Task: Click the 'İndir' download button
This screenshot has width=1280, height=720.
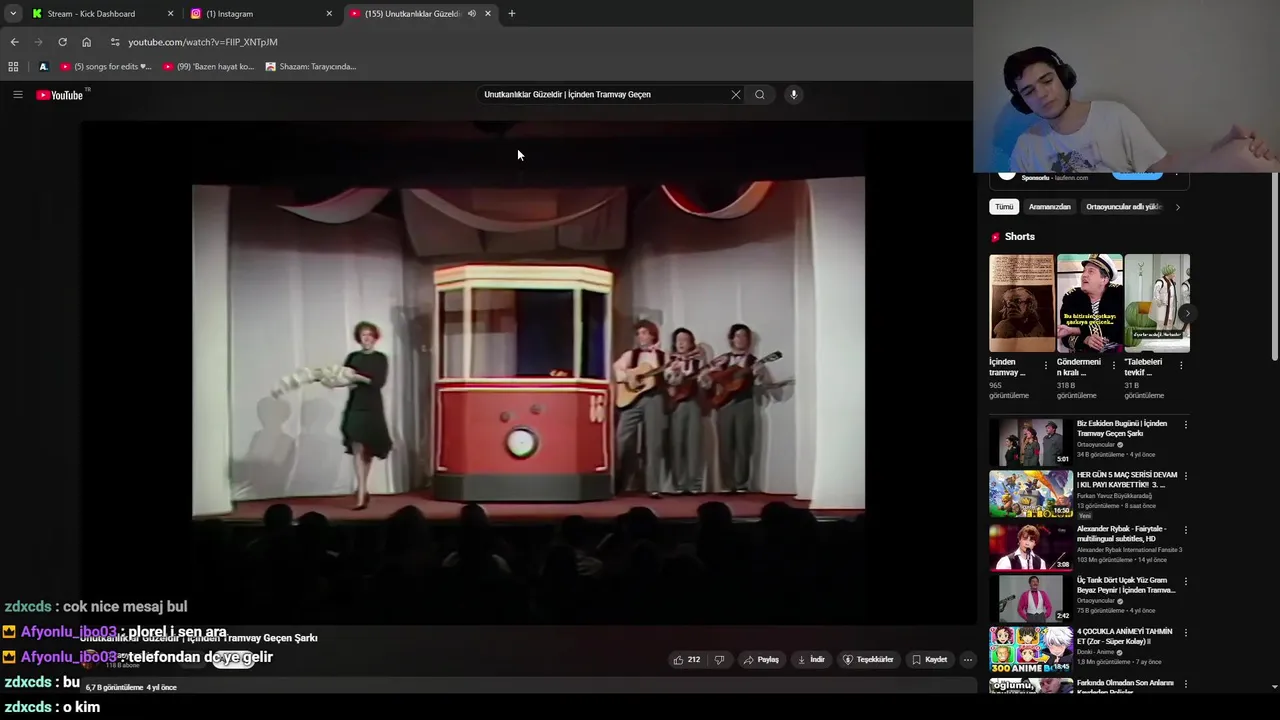Action: point(811,660)
